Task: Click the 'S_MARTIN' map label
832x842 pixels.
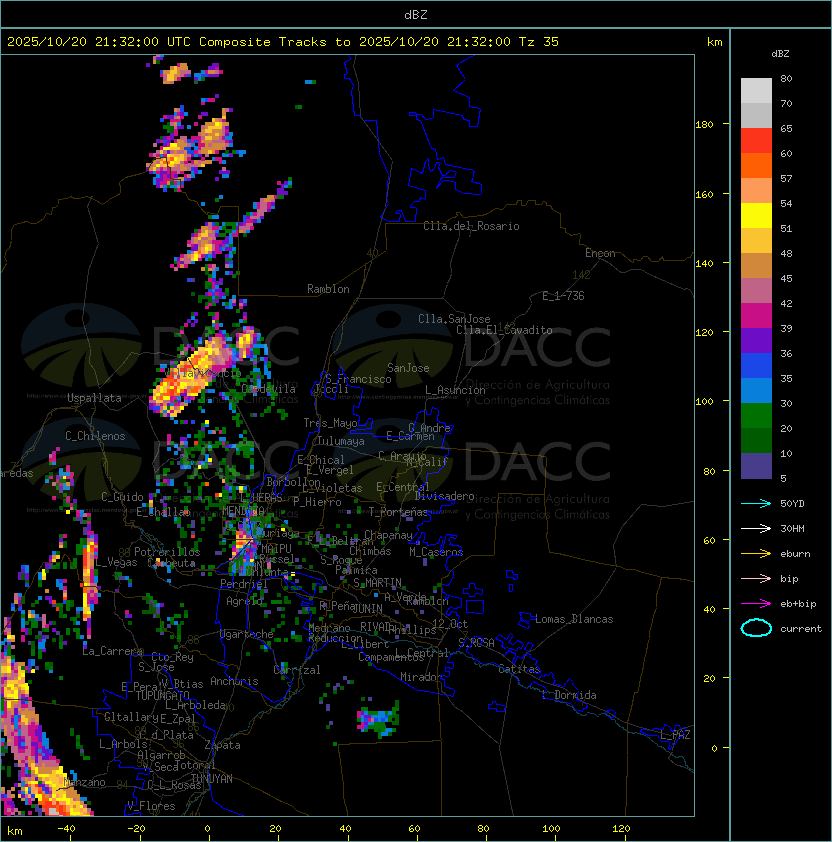Action: coord(377,583)
